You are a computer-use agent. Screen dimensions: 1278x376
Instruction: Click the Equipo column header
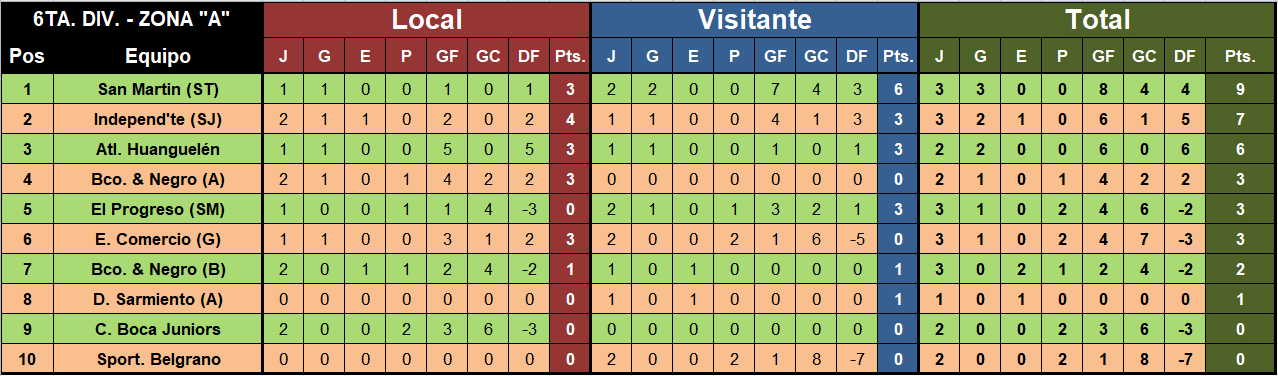(158, 57)
